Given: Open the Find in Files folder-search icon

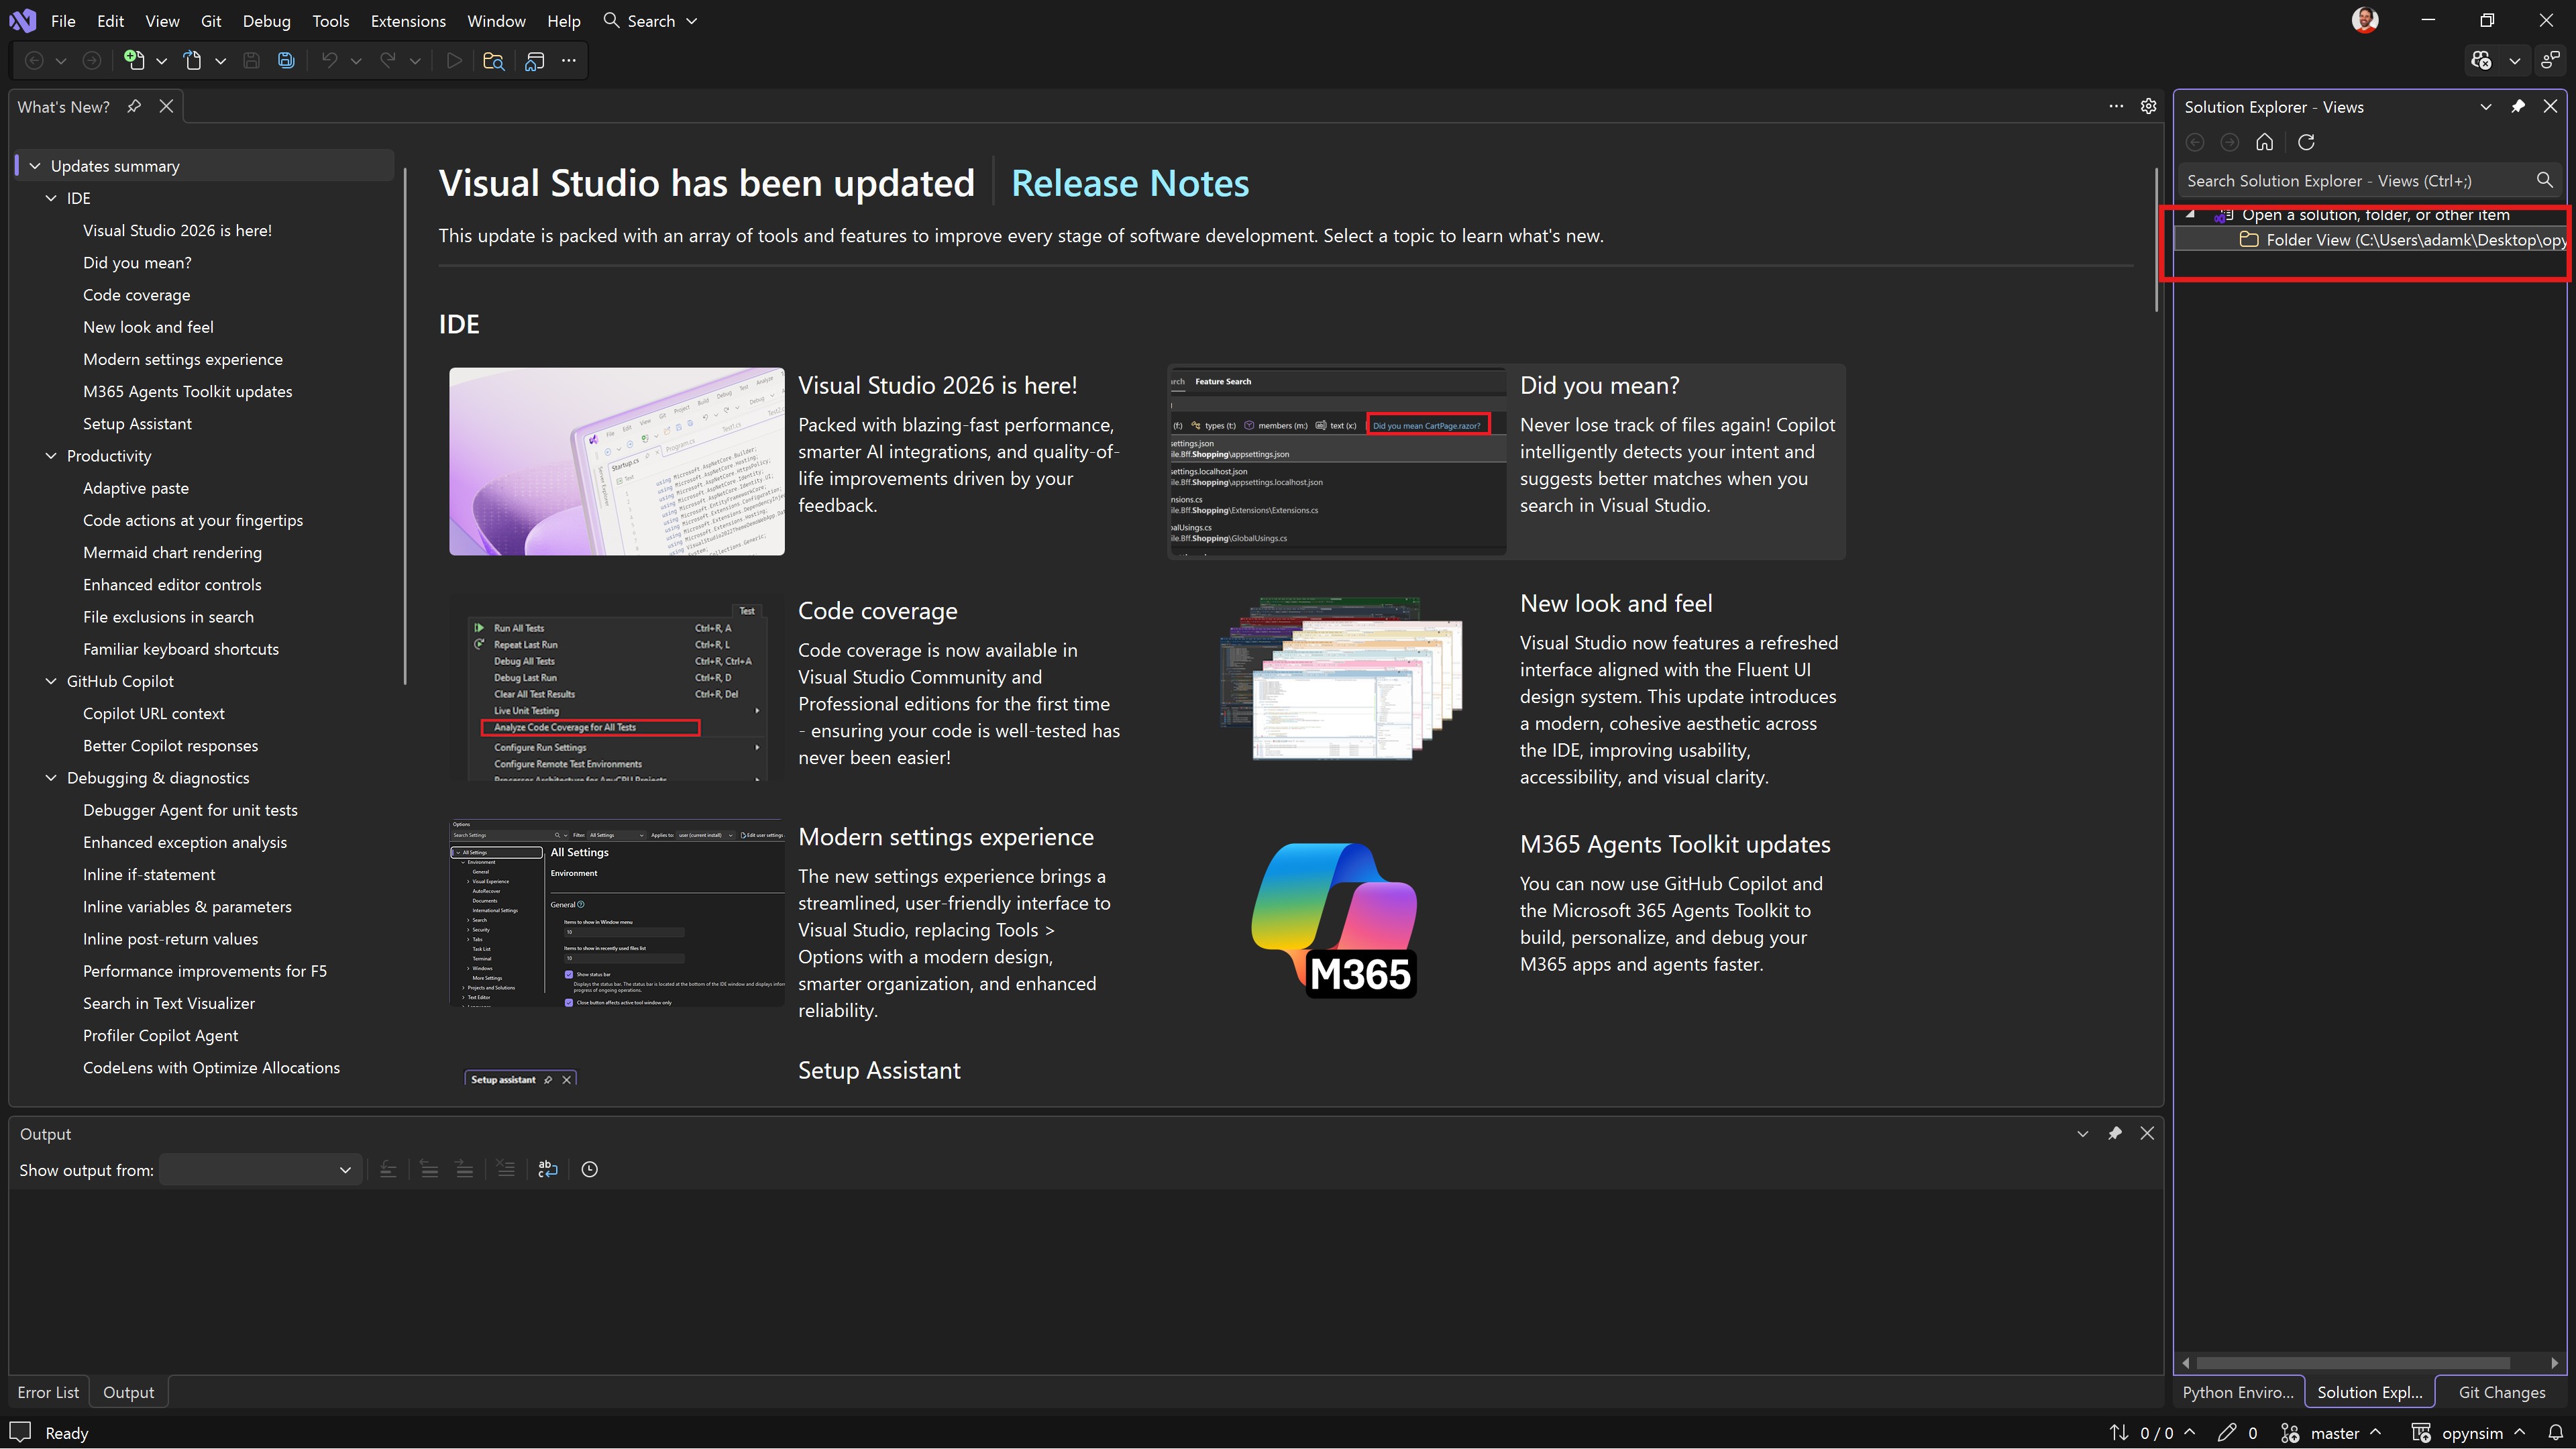Looking at the screenshot, I should coord(493,61).
